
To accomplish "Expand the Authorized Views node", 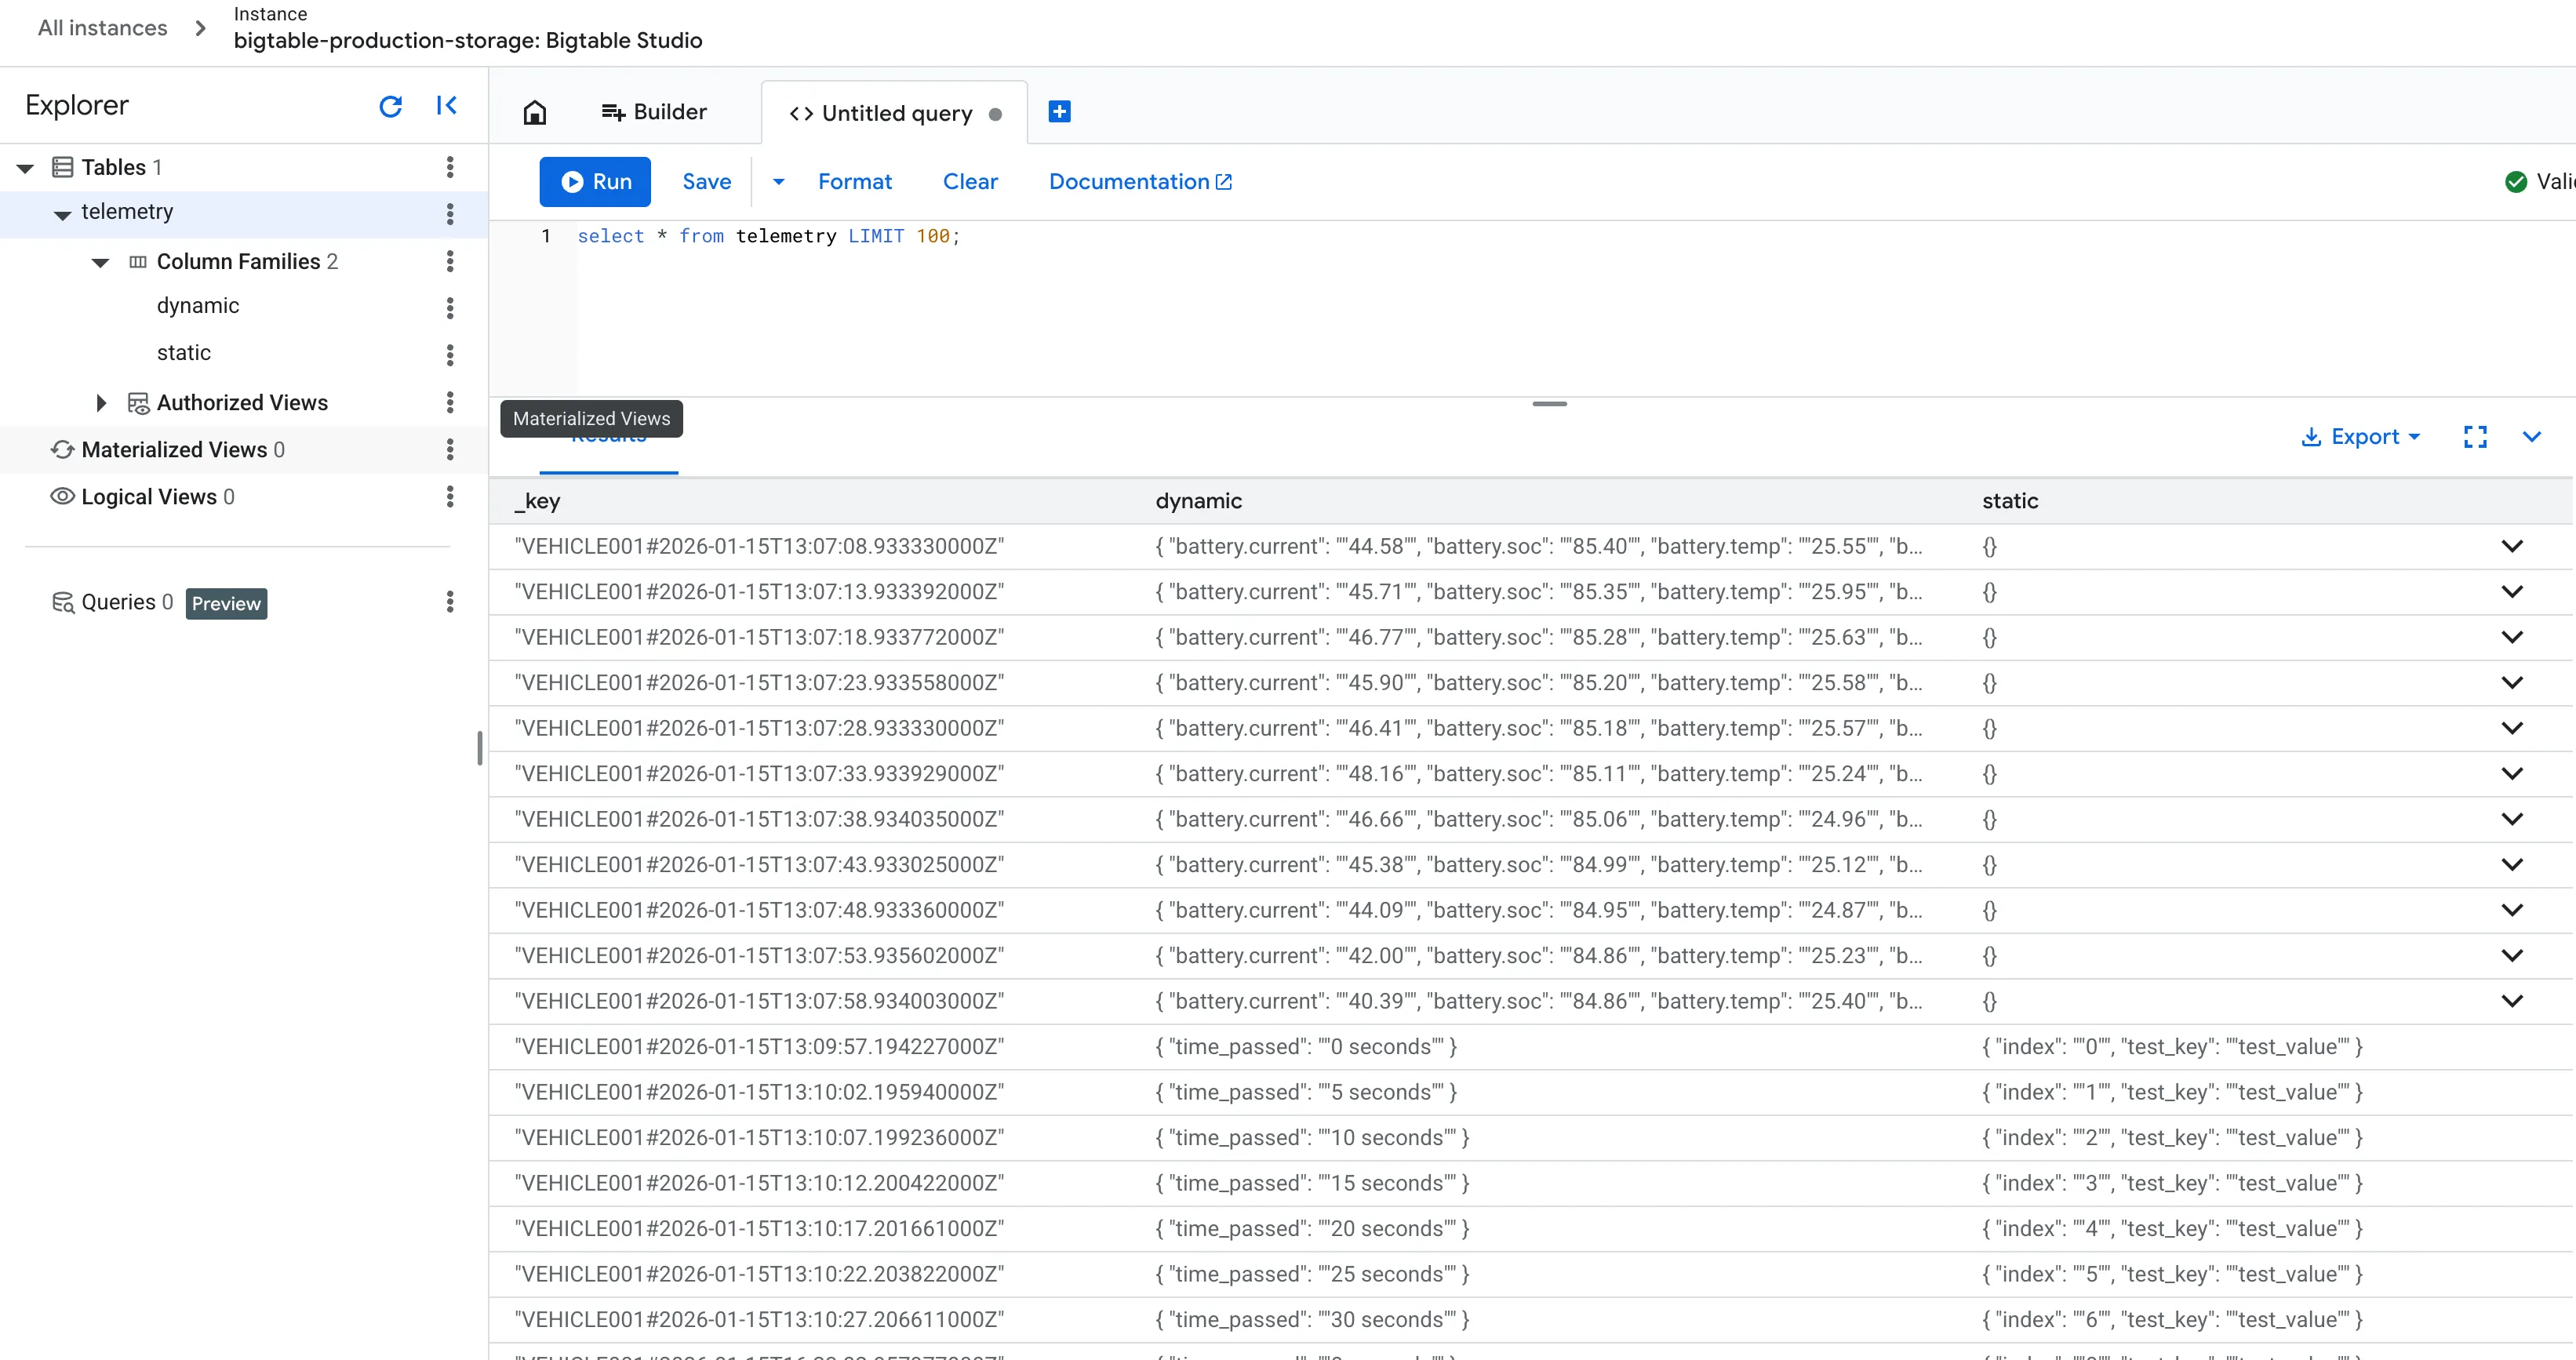I will coord(101,403).
